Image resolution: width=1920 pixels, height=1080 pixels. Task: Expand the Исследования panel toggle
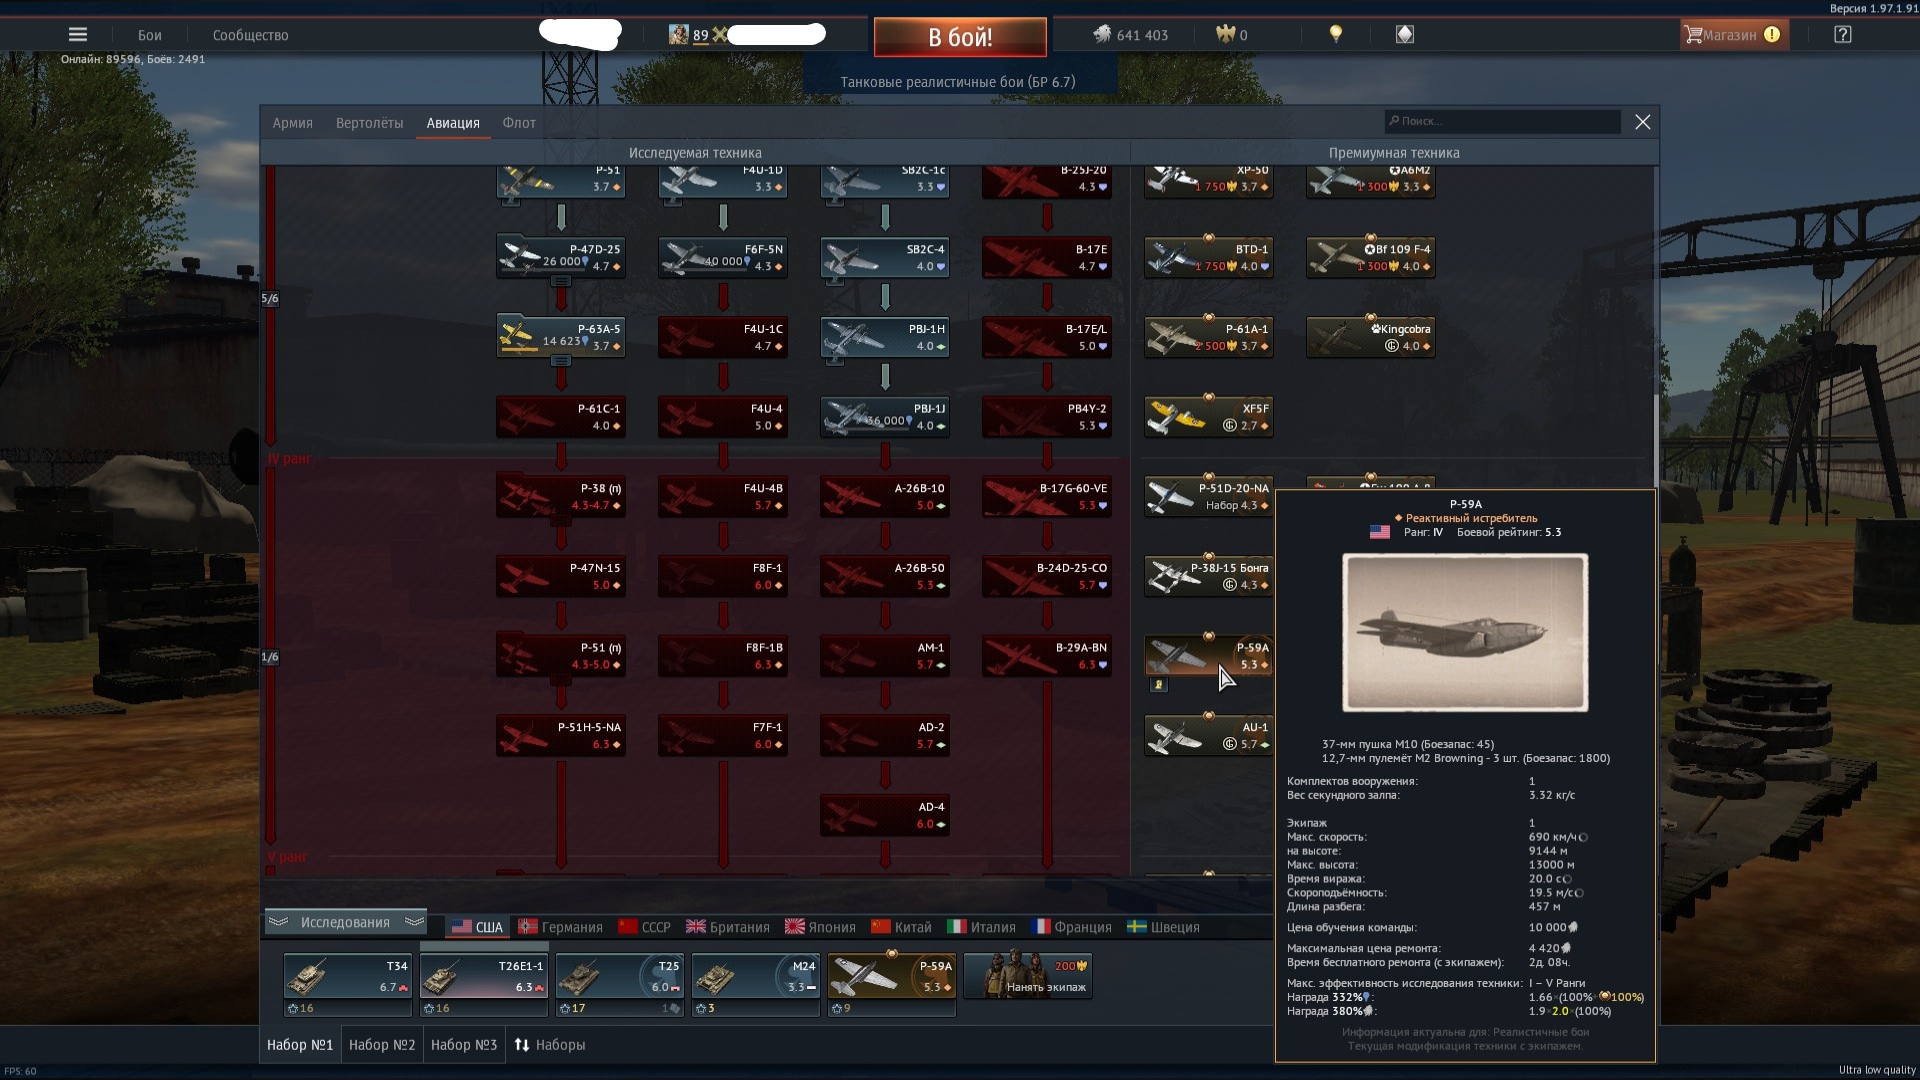[346, 922]
